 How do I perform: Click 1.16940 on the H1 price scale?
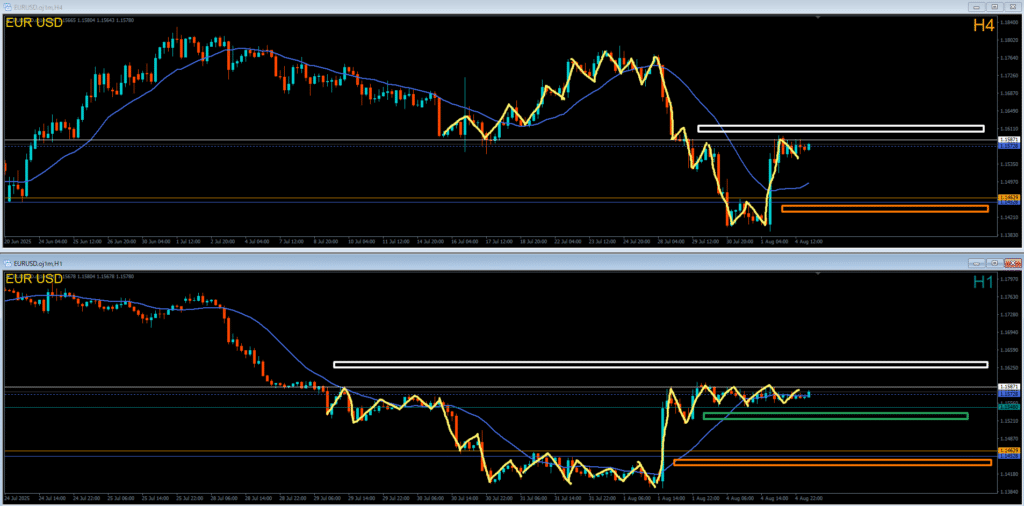tap(1010, 332)
